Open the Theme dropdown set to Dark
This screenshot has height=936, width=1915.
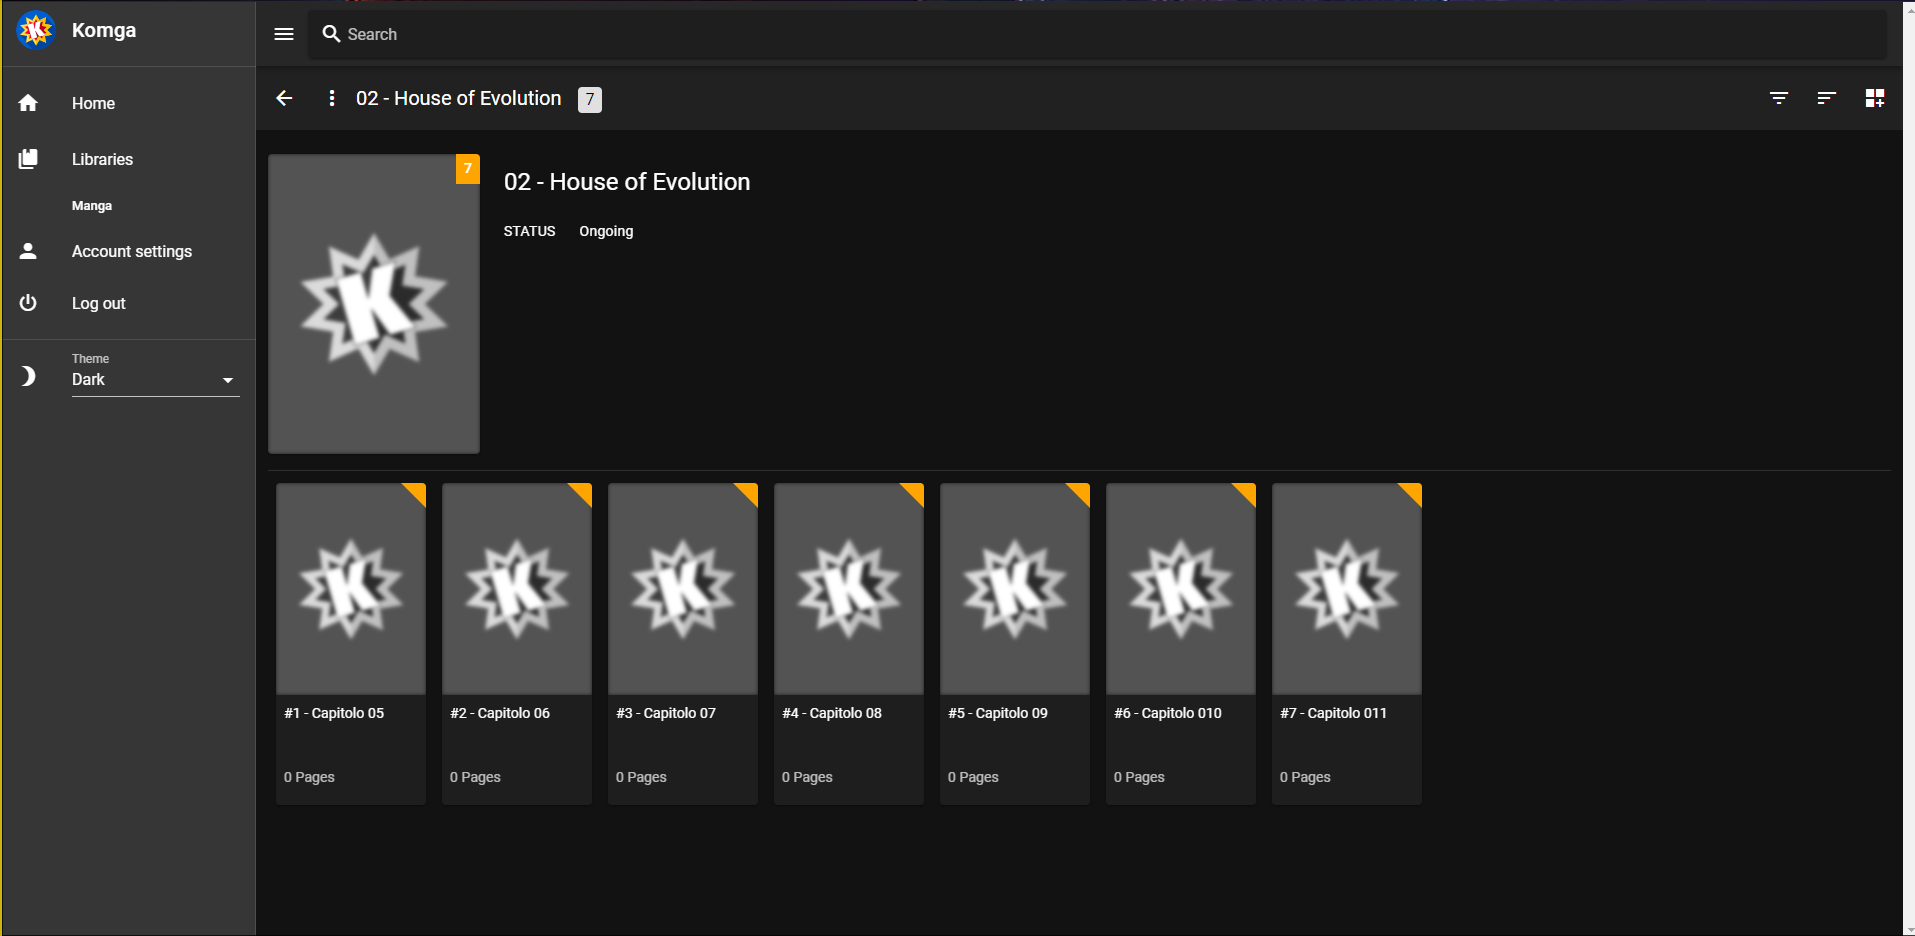(x=156, y=380)
